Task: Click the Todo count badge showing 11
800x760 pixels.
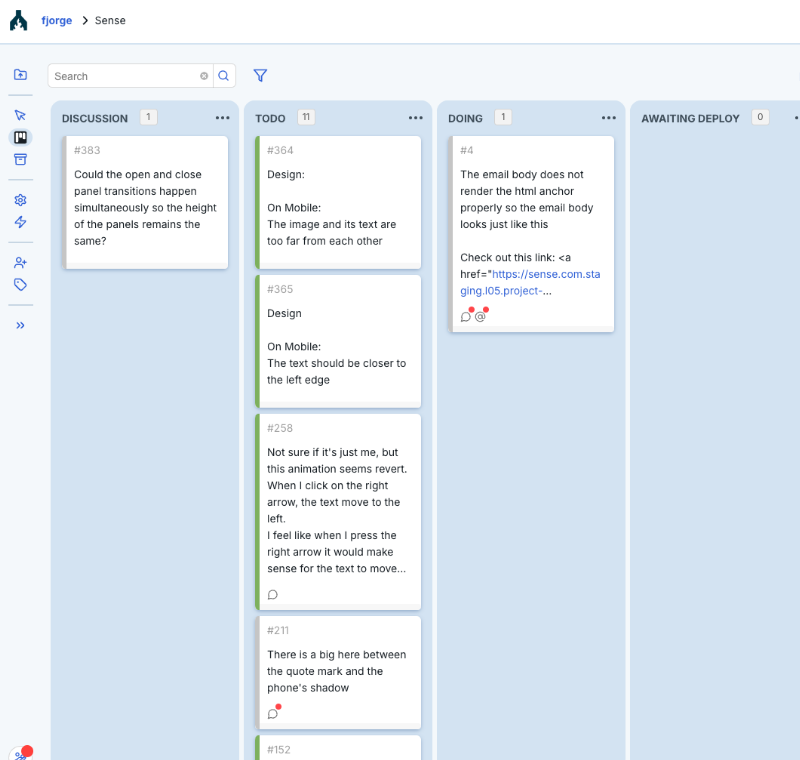Action: pyautogui.click(x=306, y=117)
